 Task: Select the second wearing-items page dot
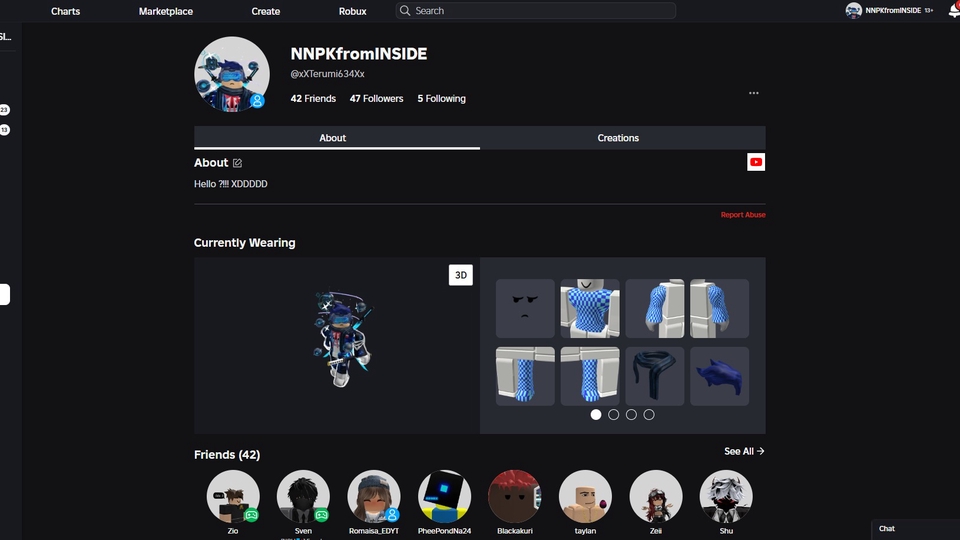614,414
